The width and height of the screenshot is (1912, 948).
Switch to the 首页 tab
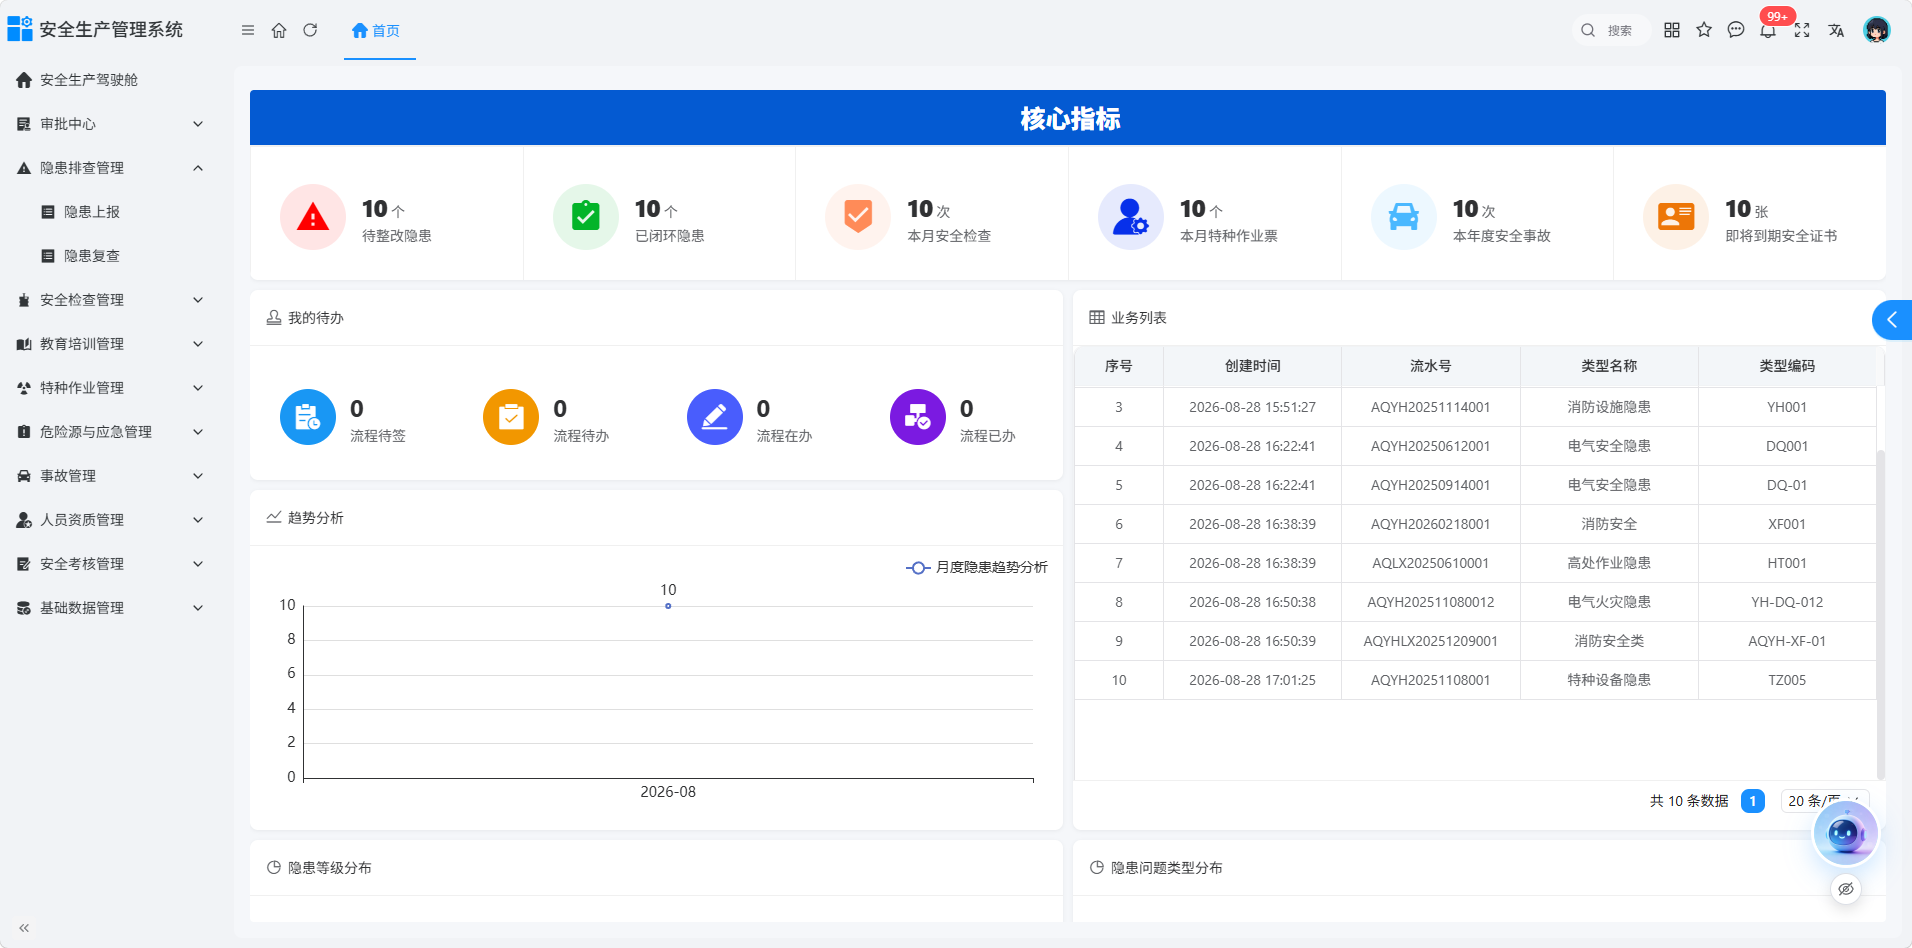[376, 31]
